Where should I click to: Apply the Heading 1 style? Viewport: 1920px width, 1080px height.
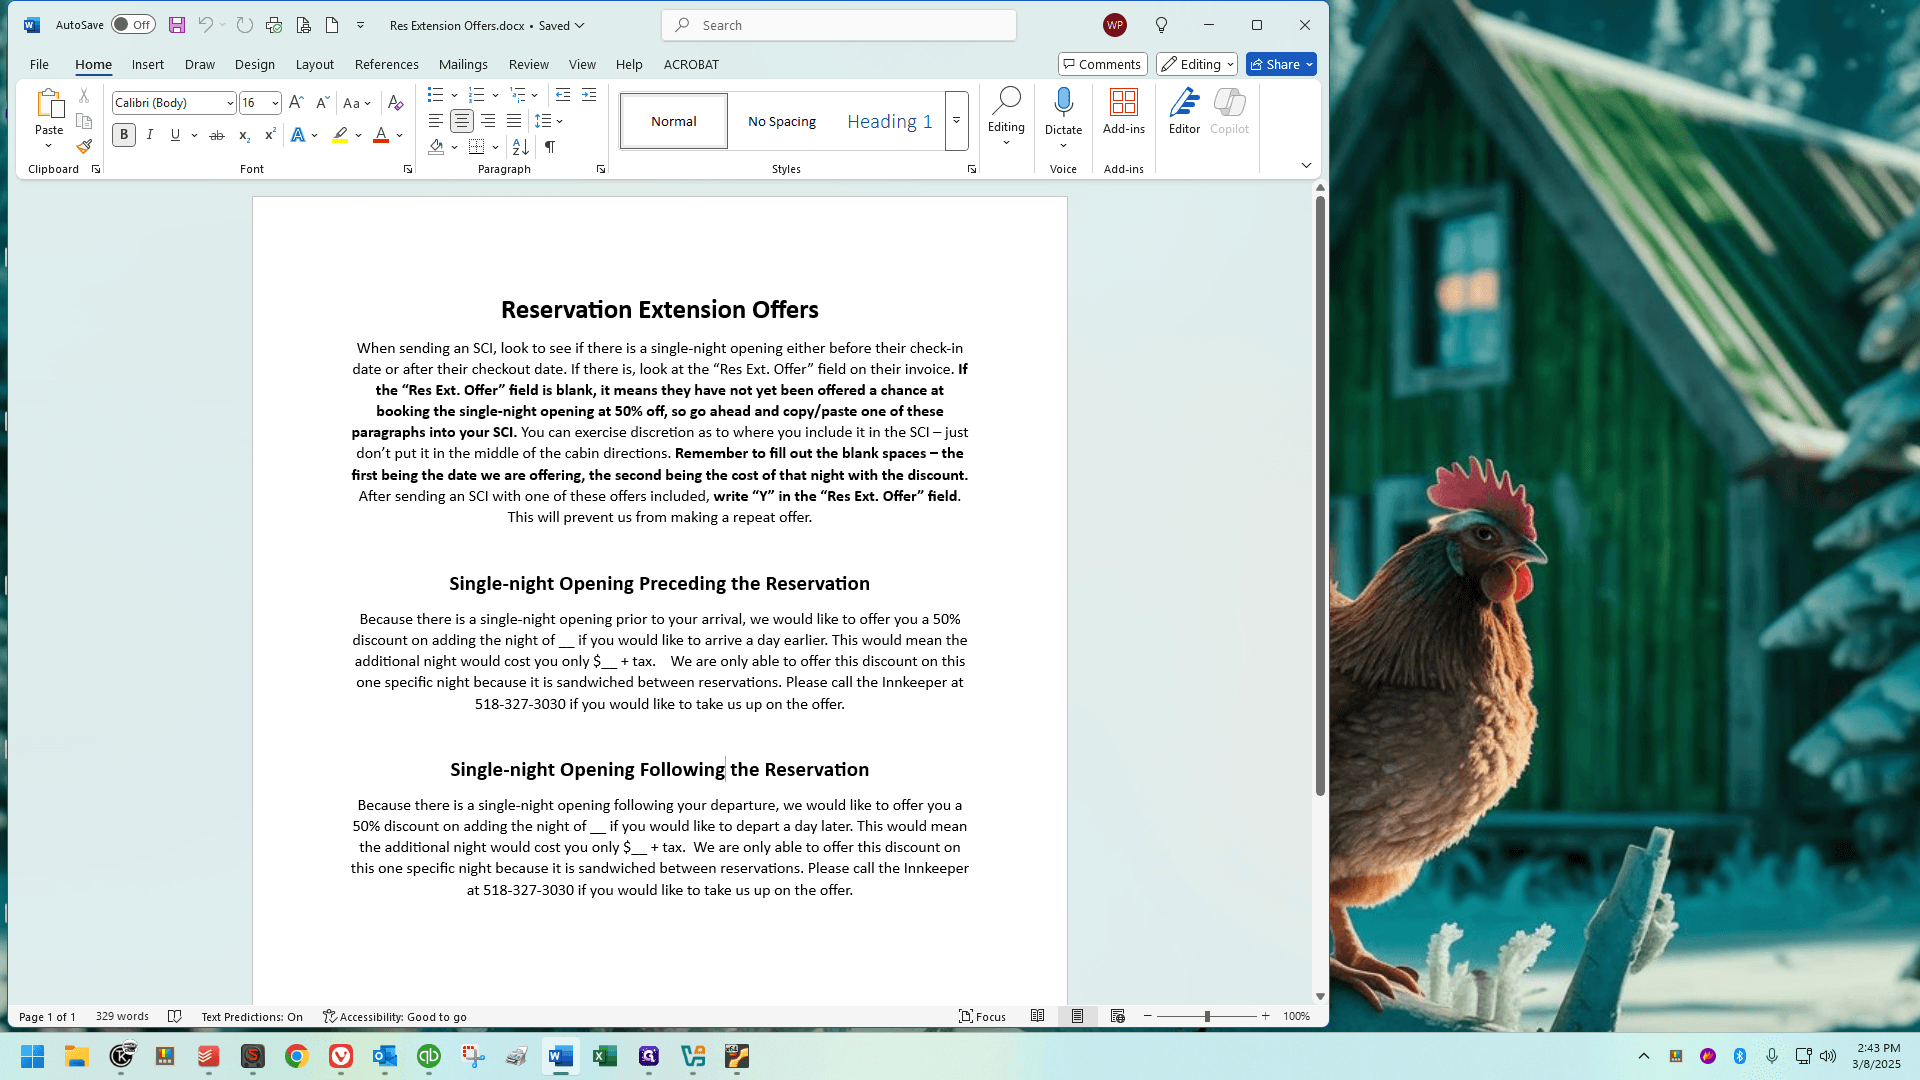pyautogui.click(x=890, y=121)
